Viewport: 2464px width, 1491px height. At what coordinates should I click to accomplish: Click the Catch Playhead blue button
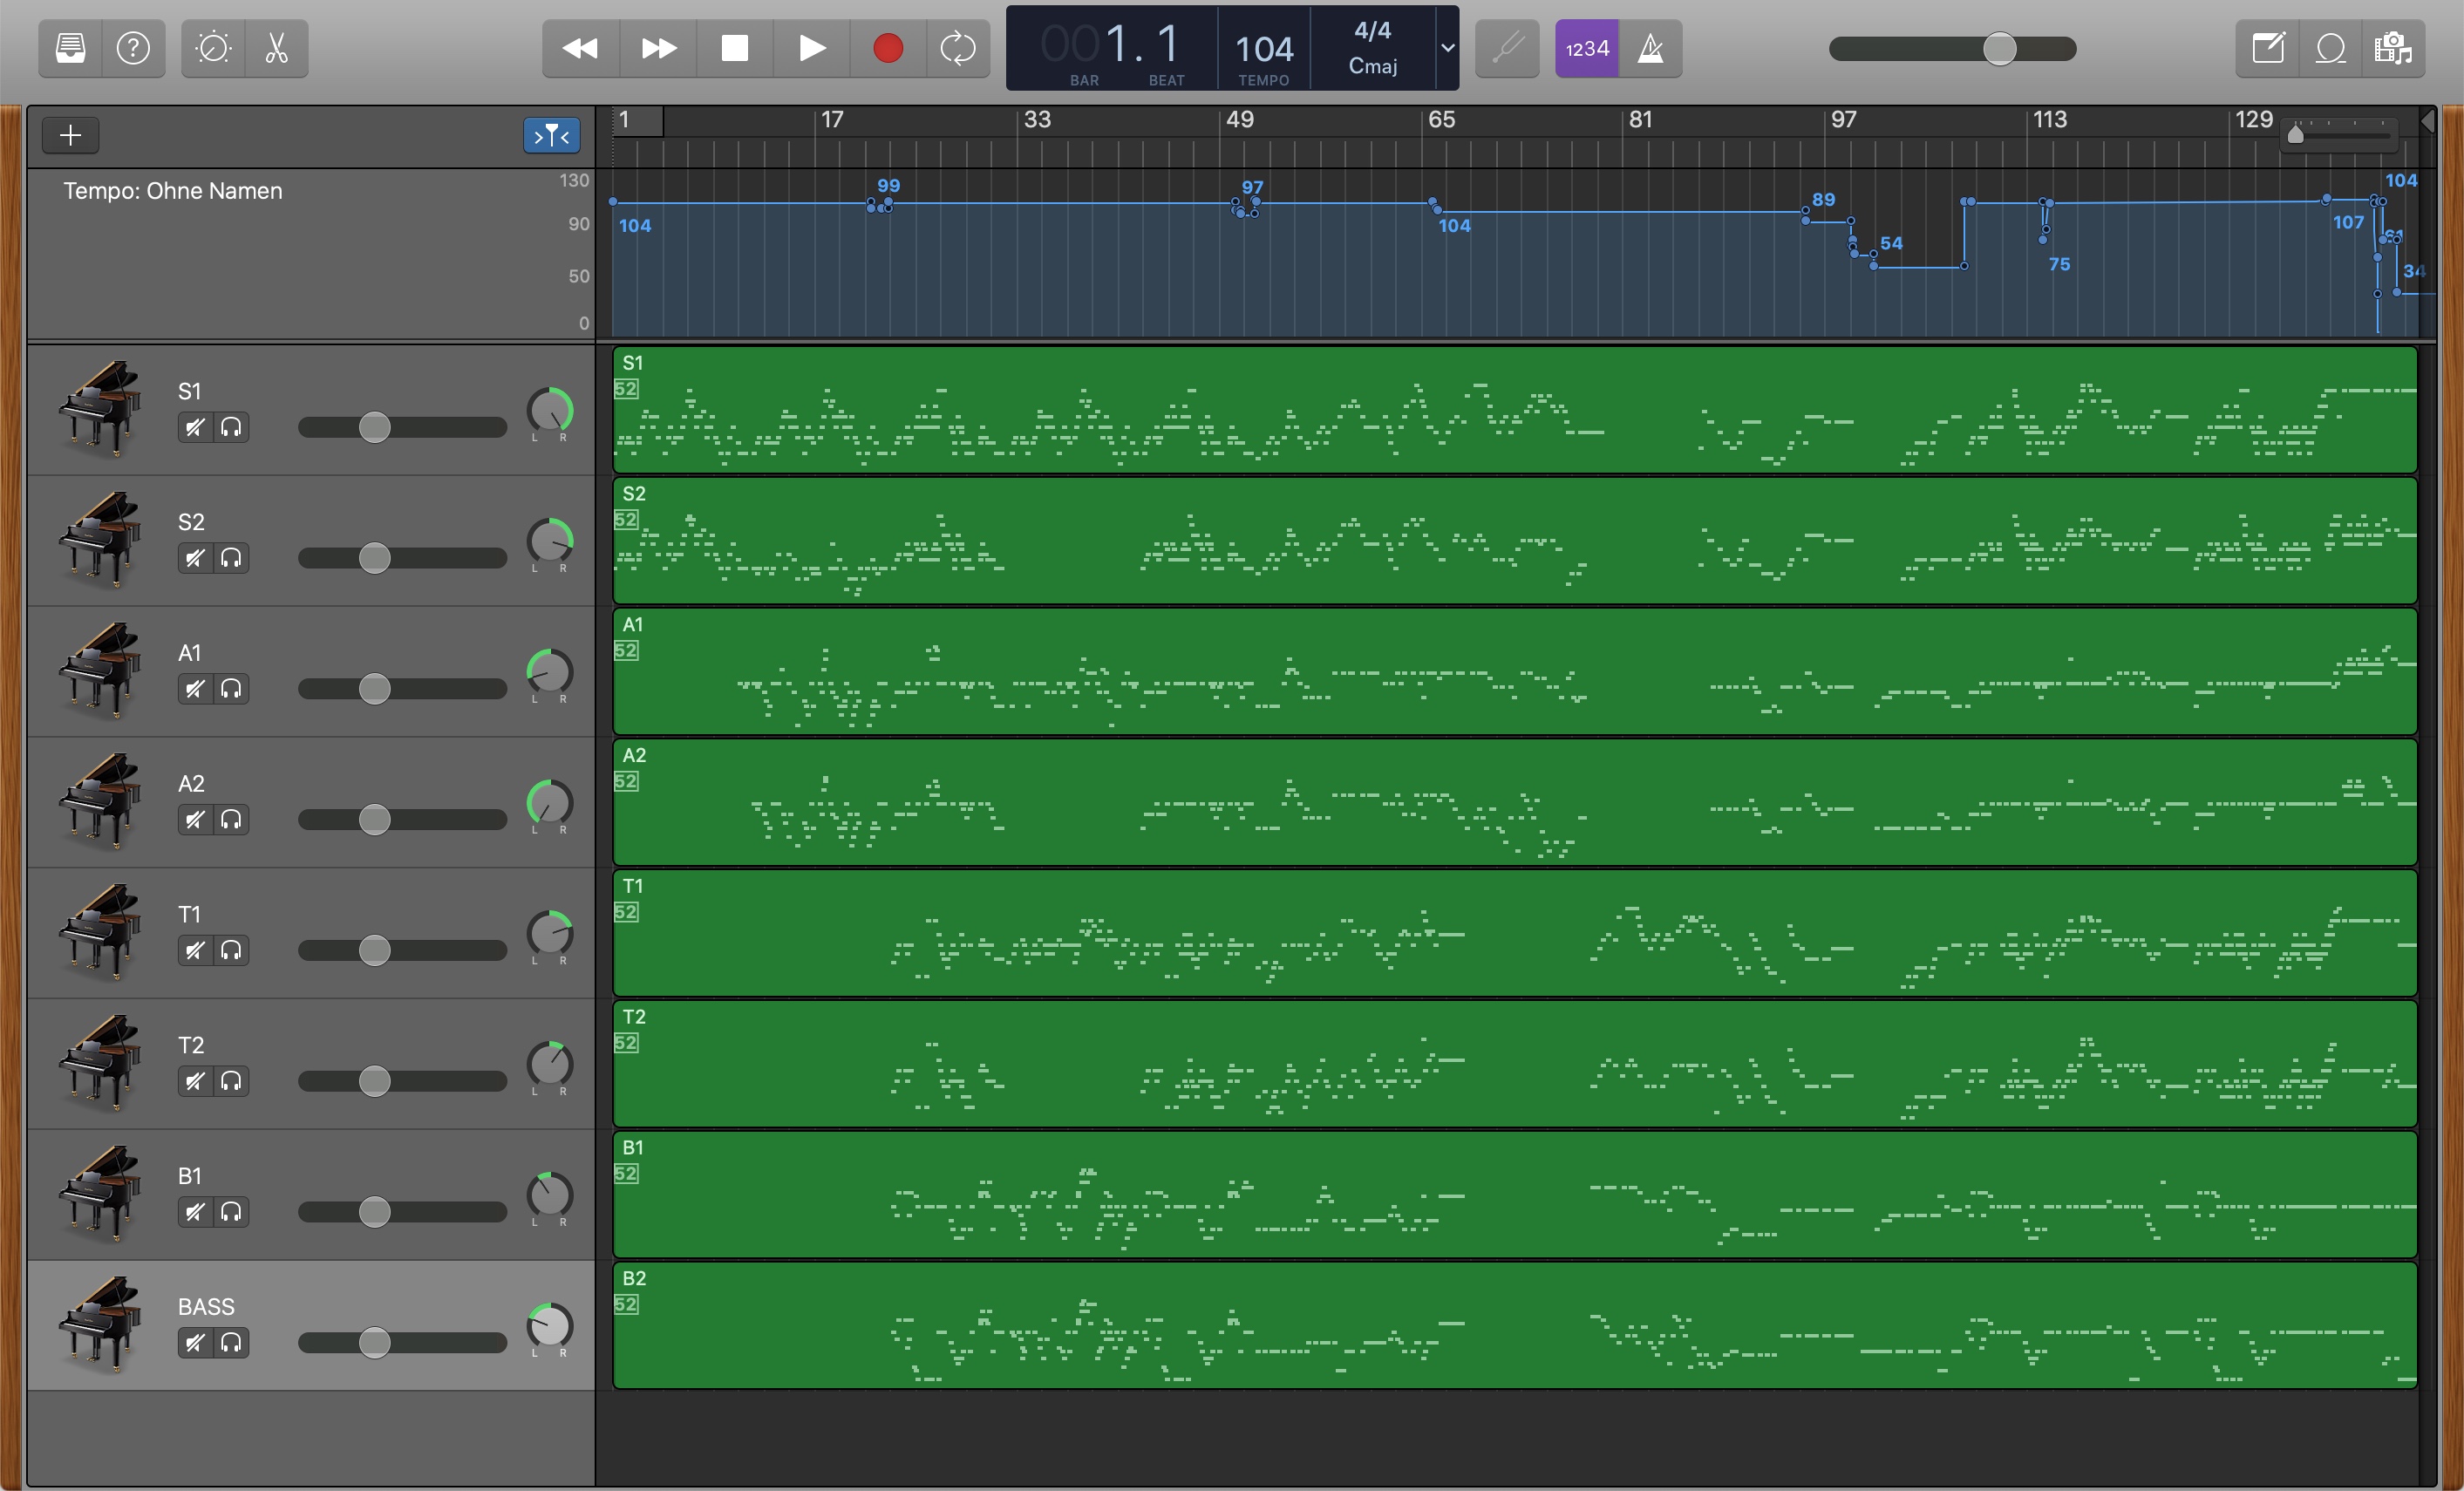click(x=551, y=135)
